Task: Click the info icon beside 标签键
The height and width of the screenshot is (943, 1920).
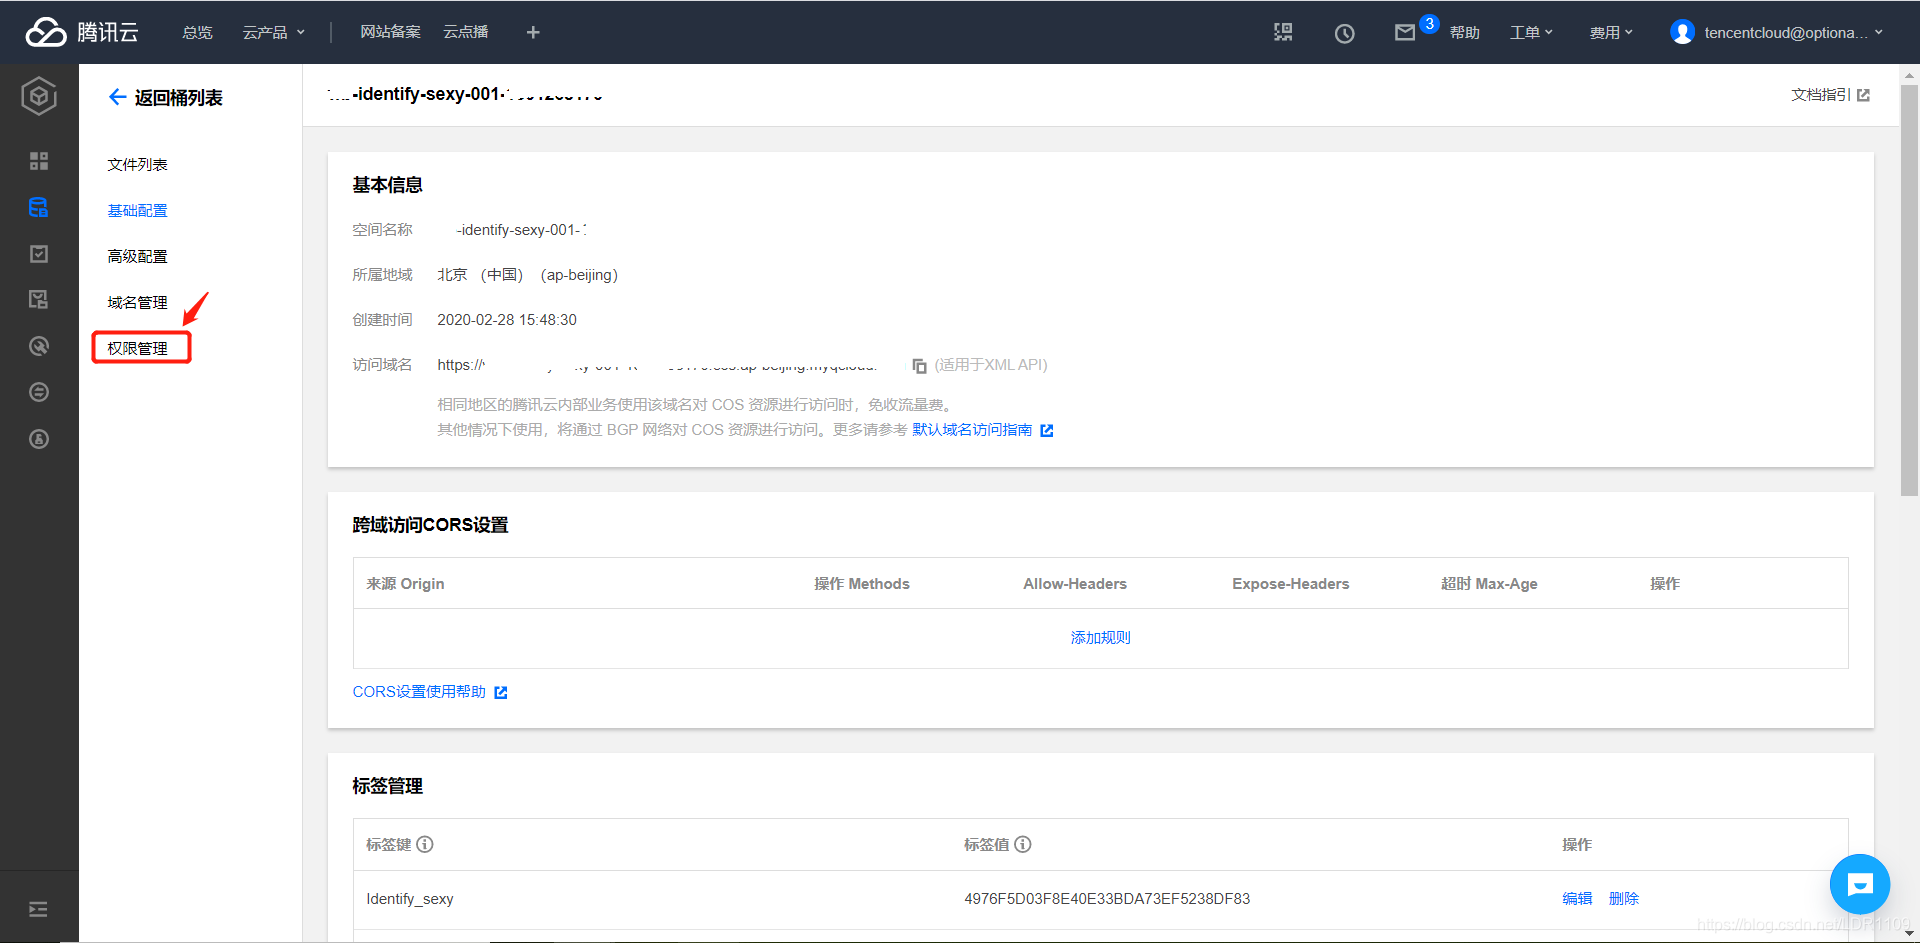Action: tap(425, 844)
